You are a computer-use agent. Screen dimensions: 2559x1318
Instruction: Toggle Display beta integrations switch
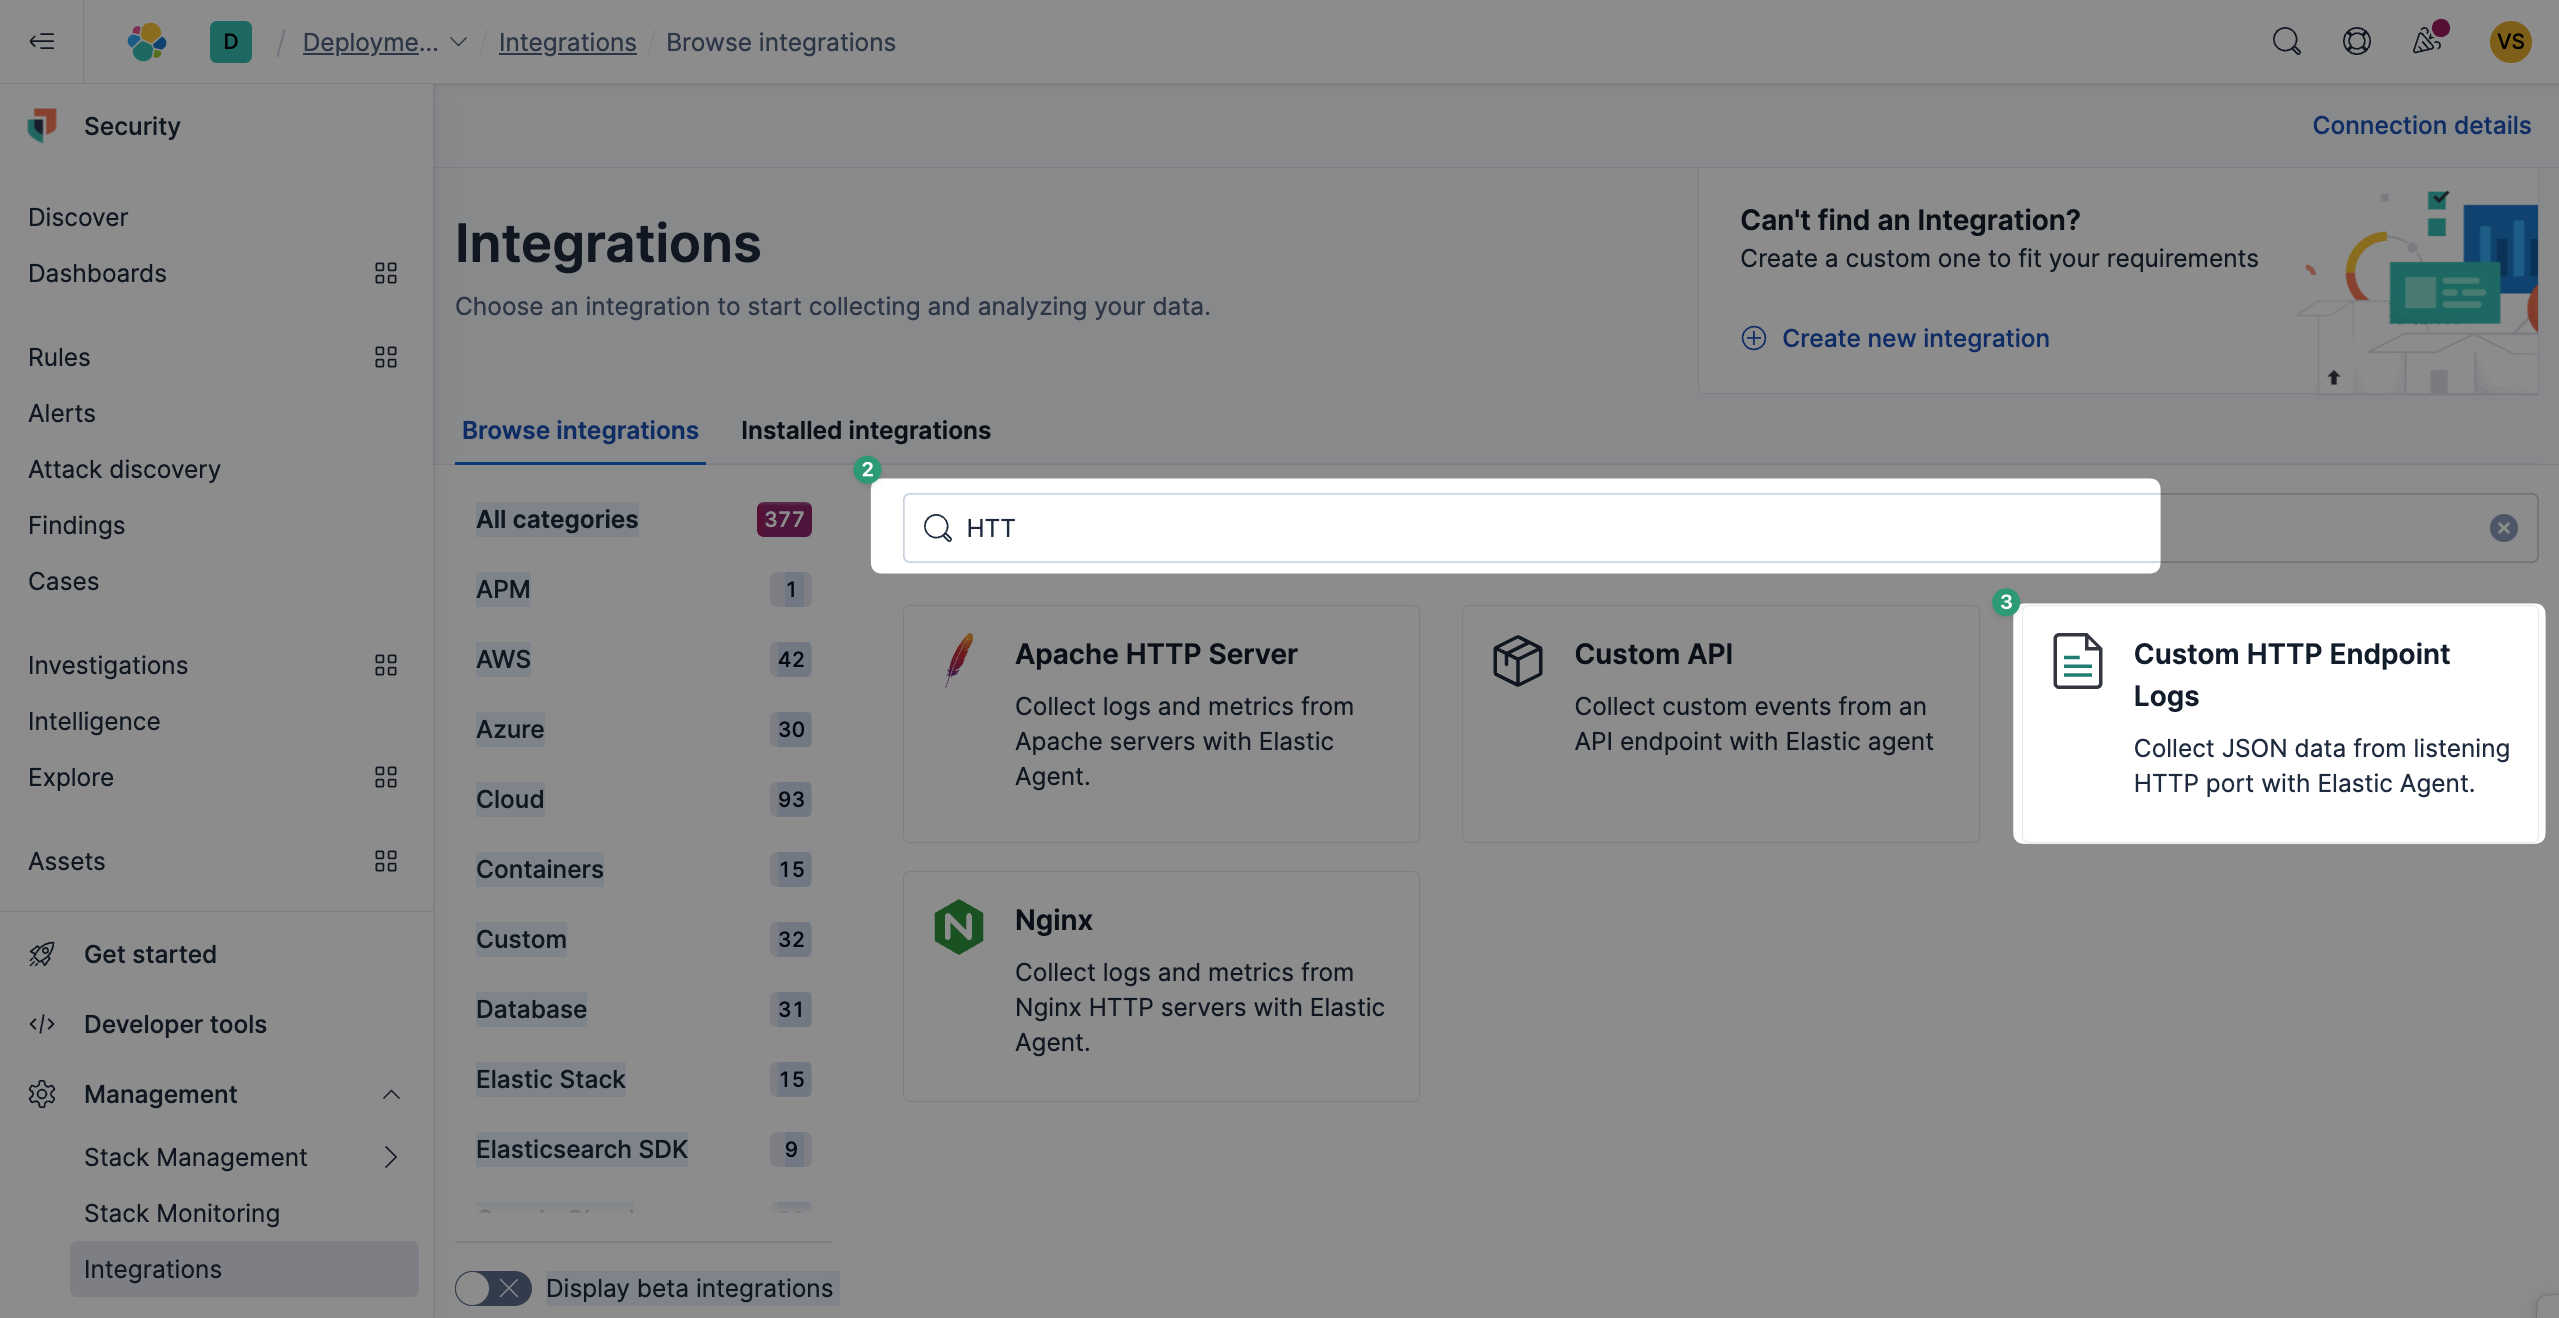(x=493, y=1288)
